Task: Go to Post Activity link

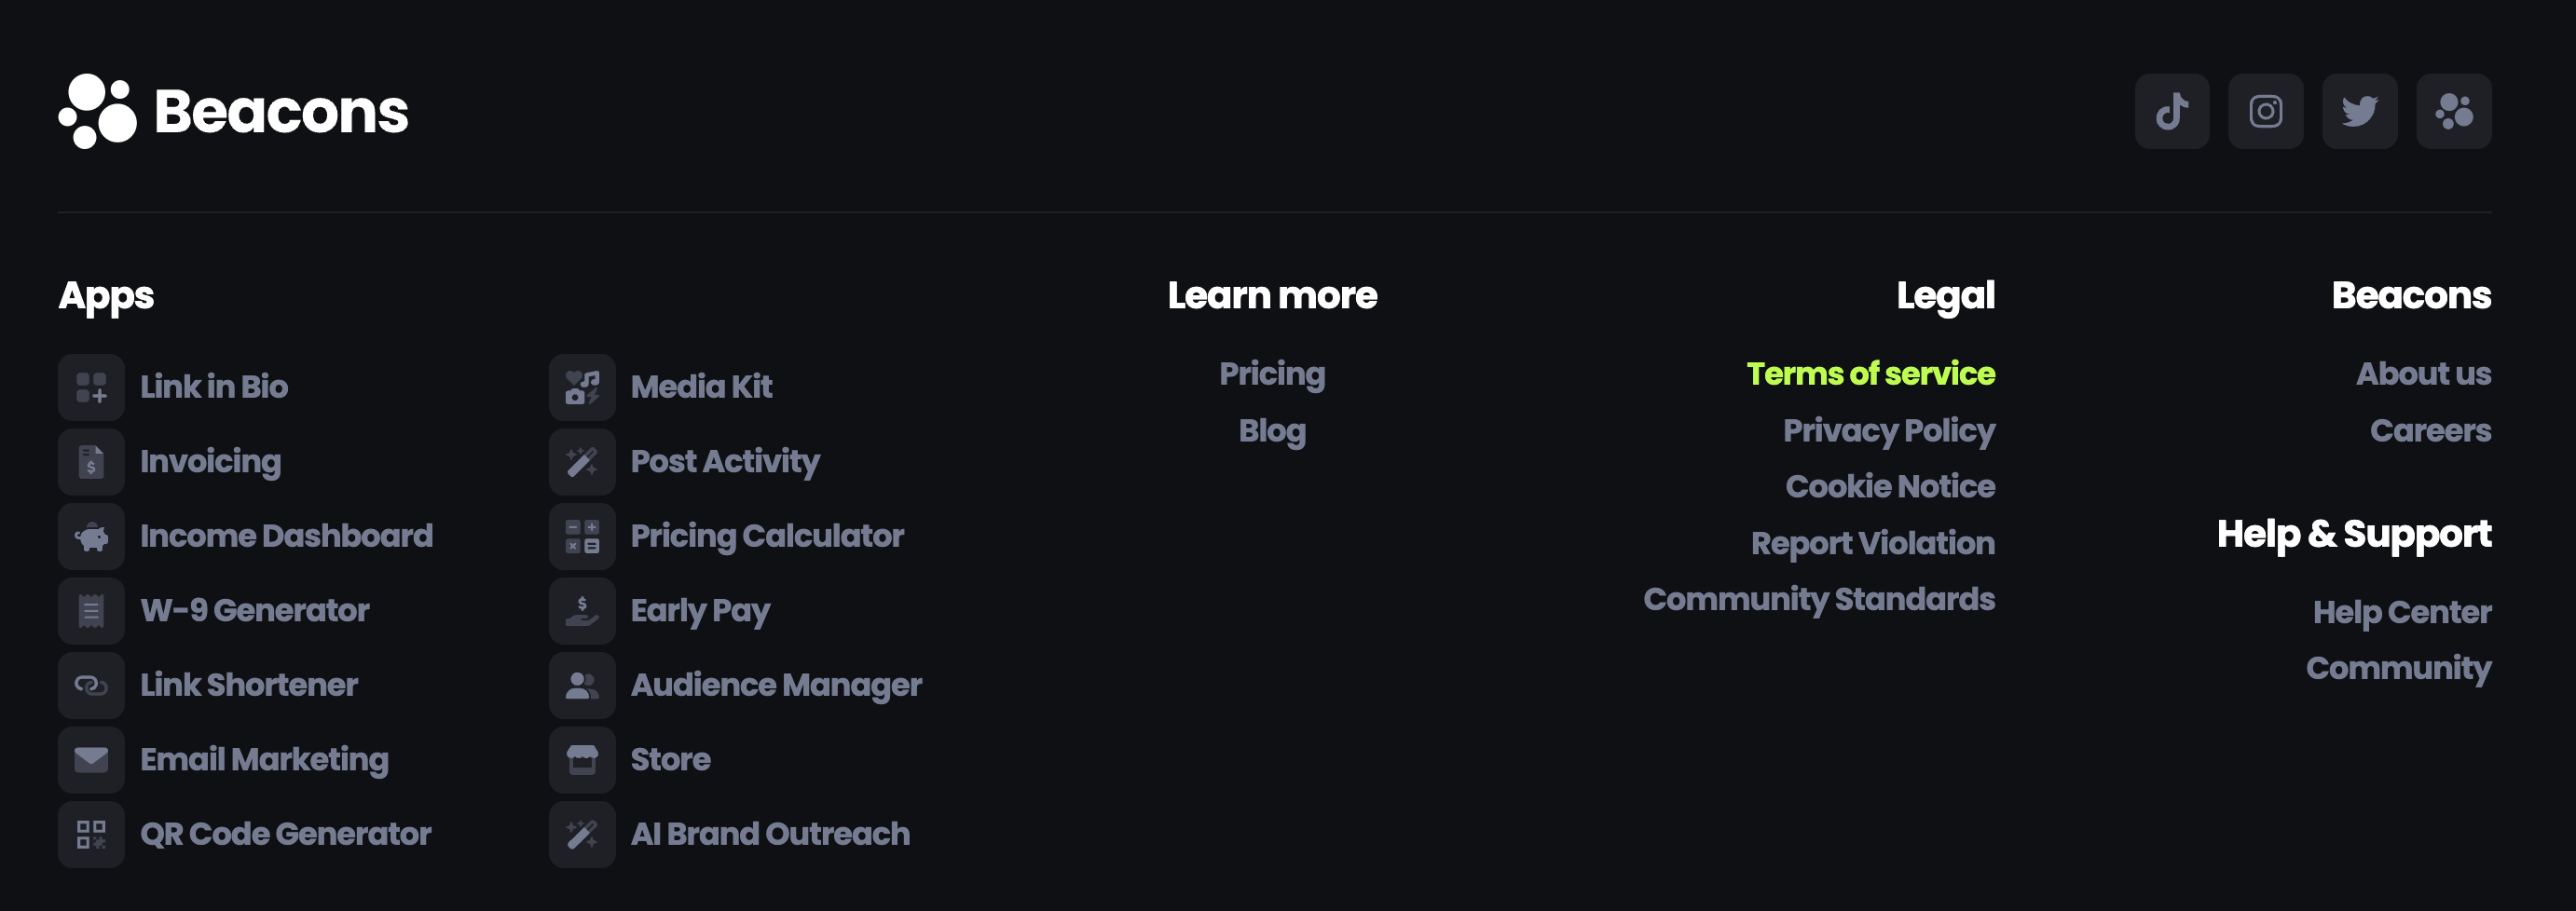Action: click(725, 462)
